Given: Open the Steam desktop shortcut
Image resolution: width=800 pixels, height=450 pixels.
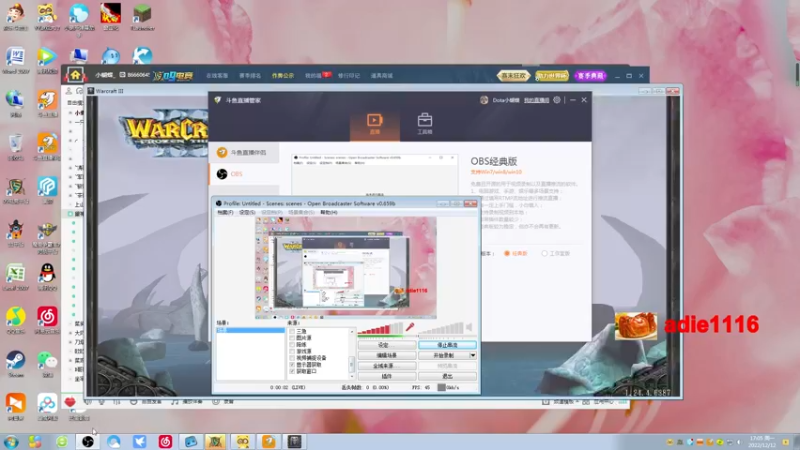Looking at the screenshot, I should coord(15,364).
